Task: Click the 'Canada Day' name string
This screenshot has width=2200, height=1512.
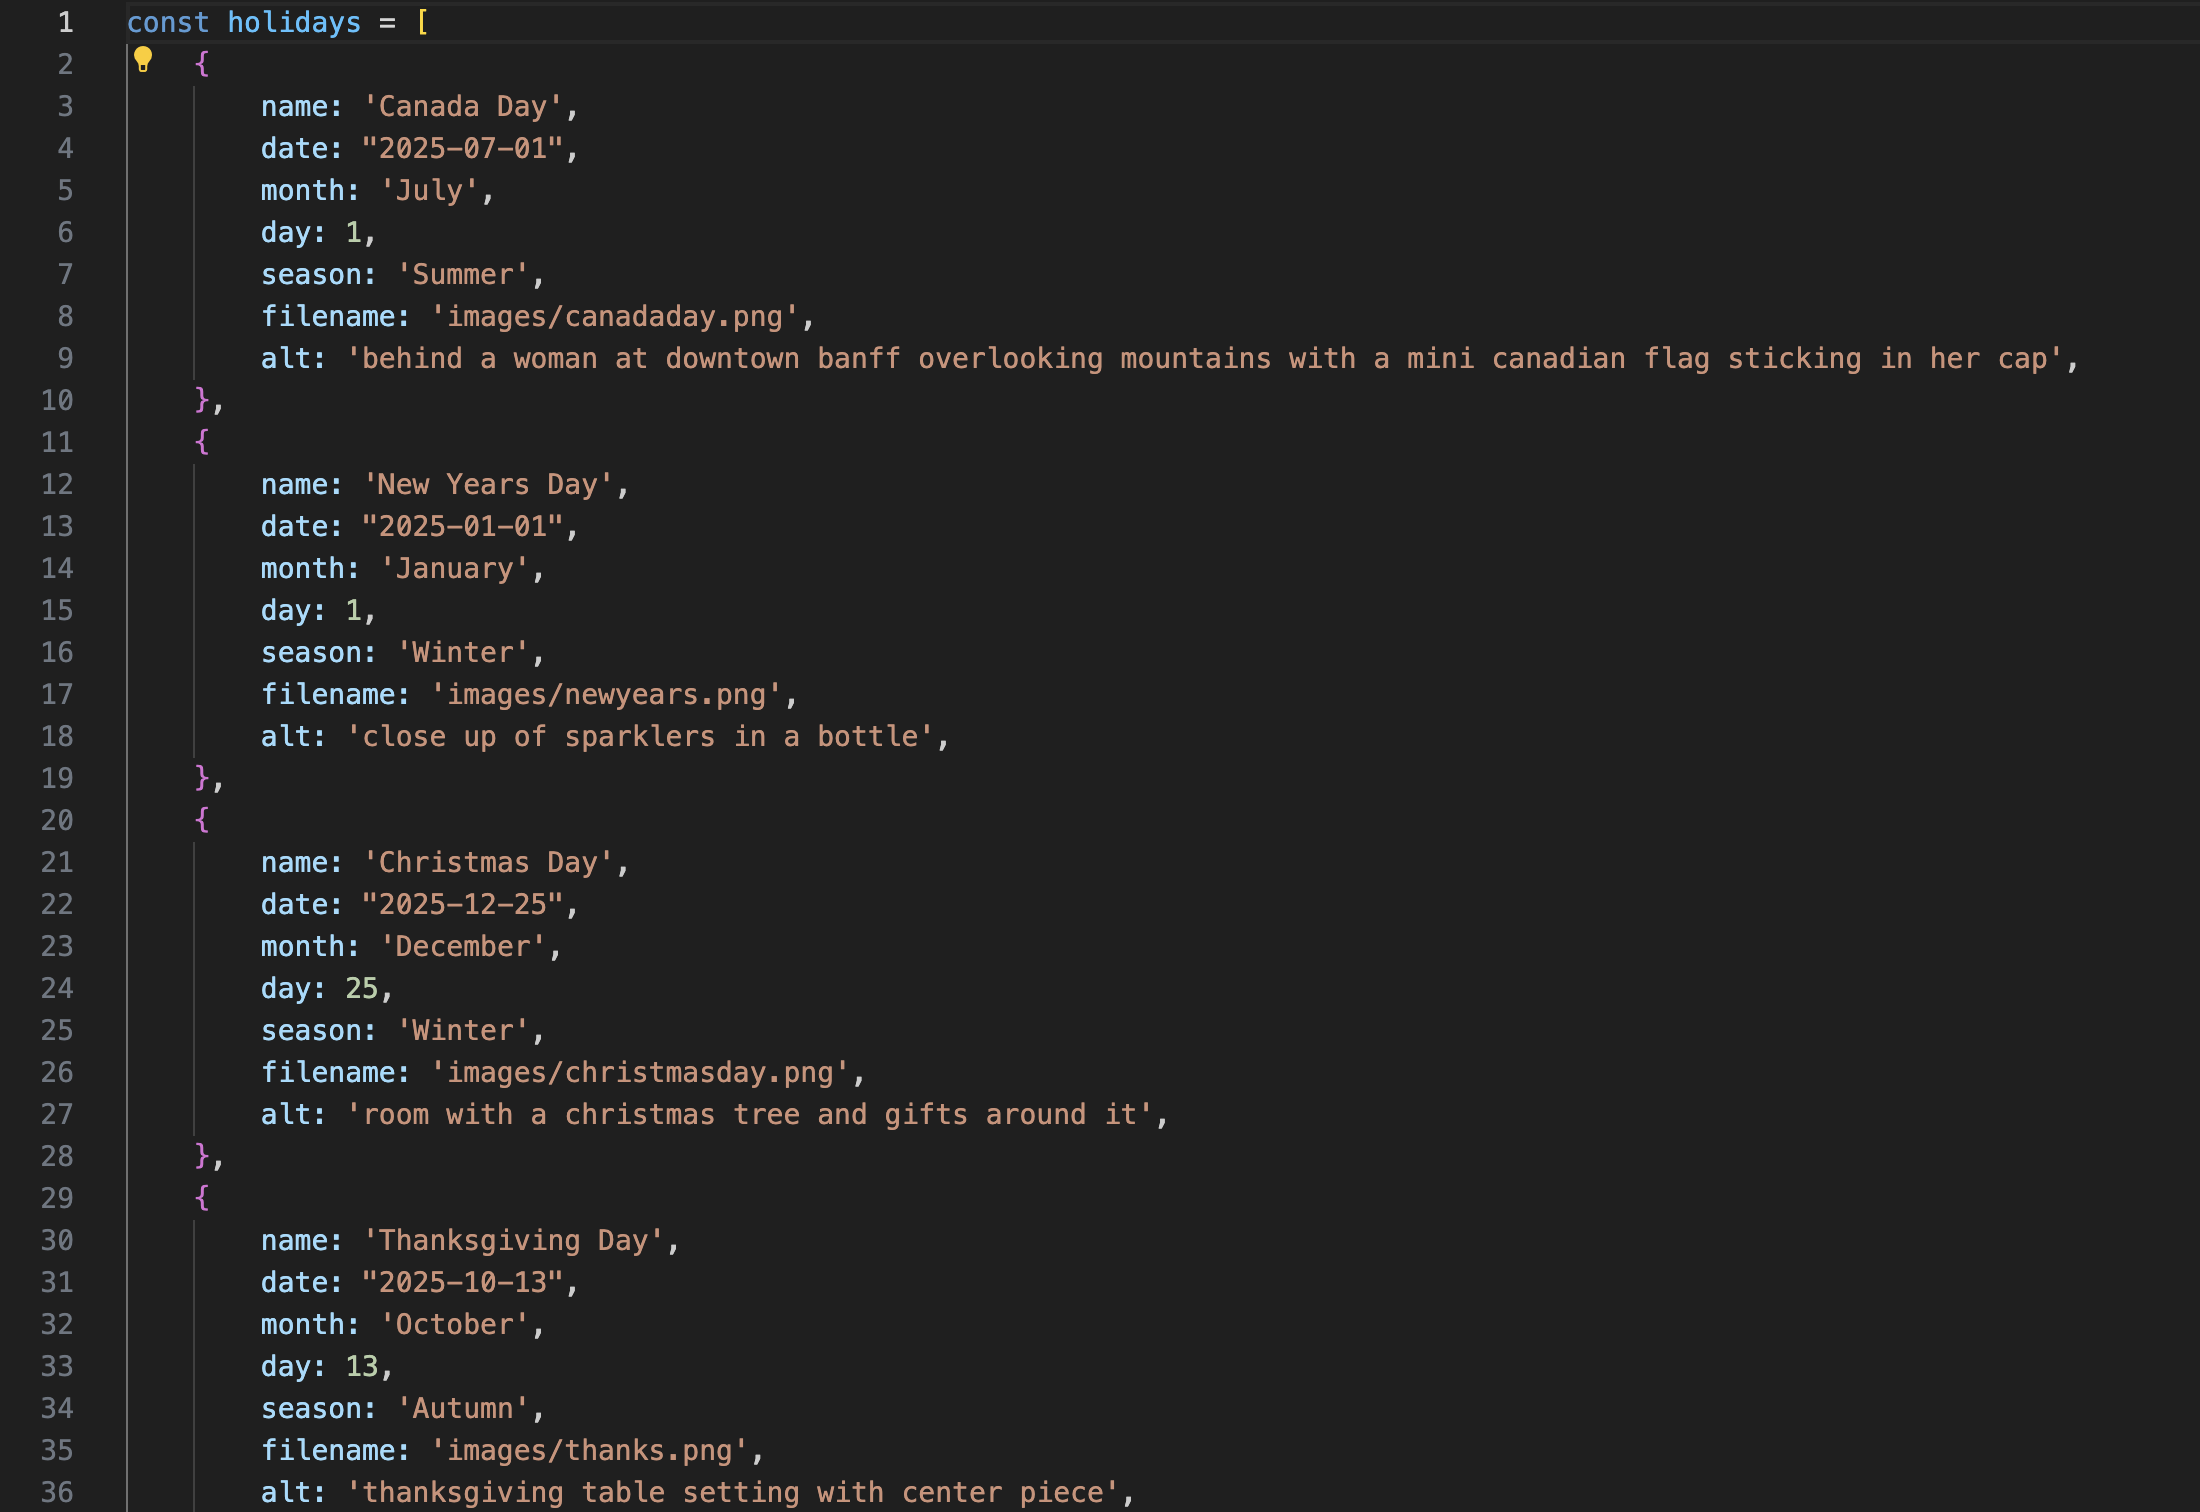Action: point(463,106)
